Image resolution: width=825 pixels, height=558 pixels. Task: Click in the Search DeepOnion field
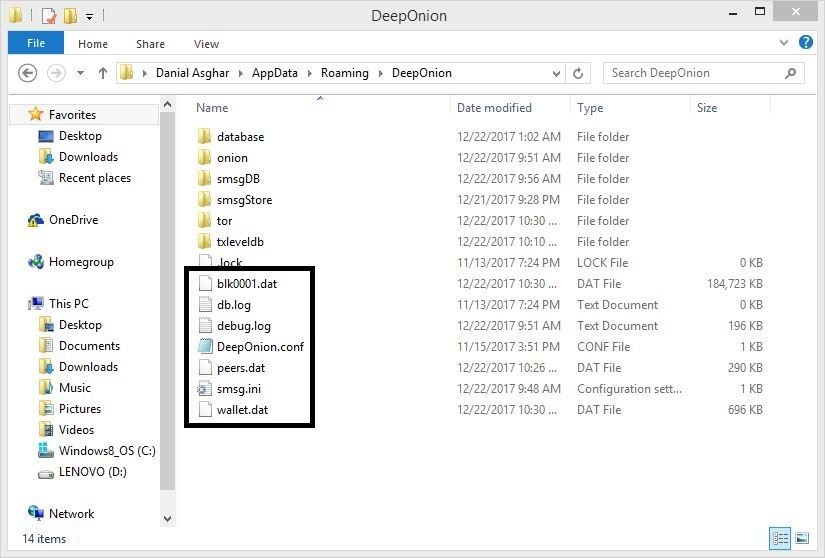tap(703, 73)
